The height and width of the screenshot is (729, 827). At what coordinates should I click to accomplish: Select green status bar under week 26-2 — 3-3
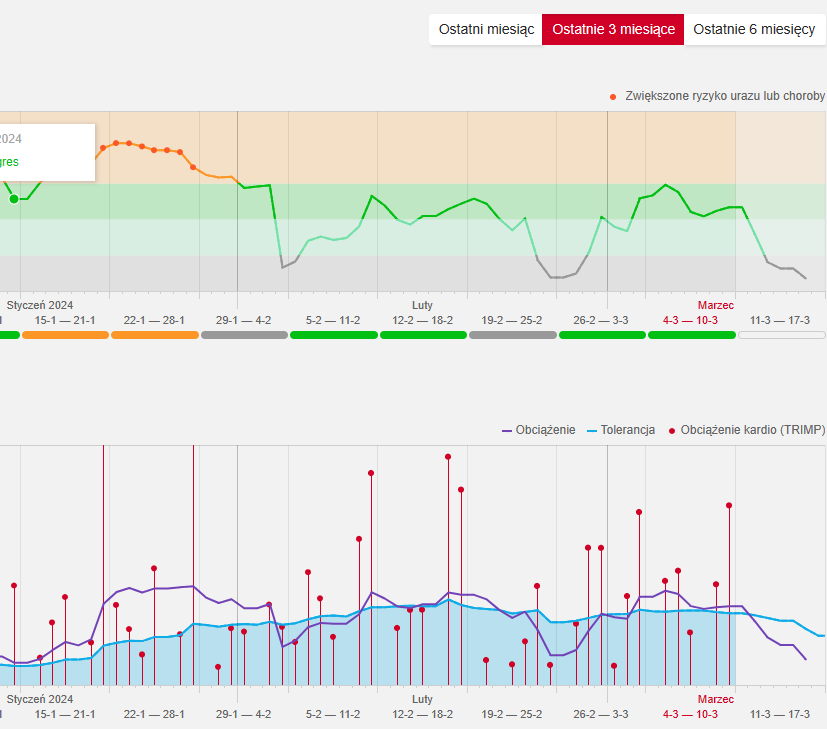[602, 335]
